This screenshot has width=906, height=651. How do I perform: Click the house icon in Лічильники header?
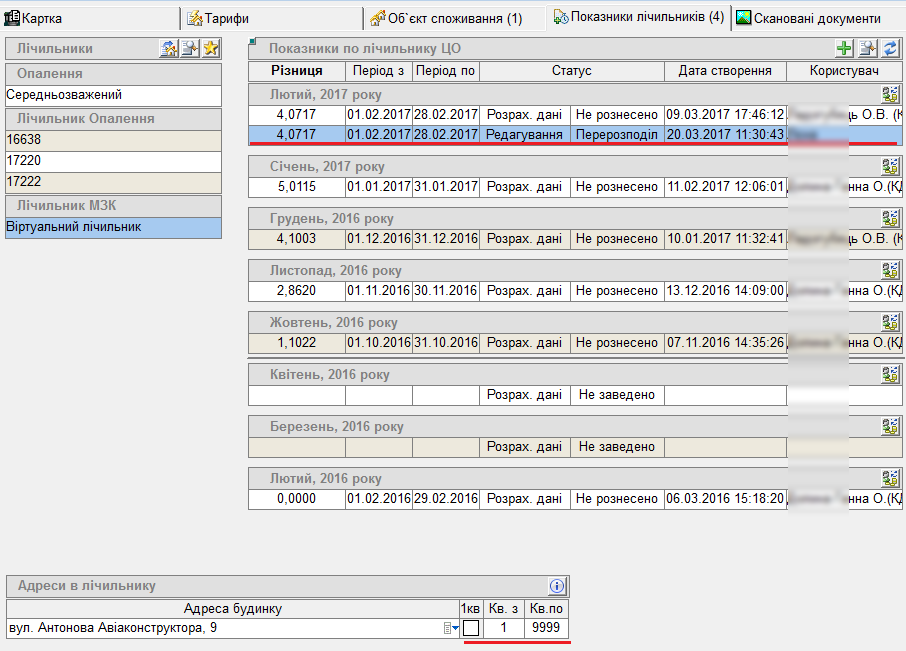pyautogui.click(x=169, y=48)
